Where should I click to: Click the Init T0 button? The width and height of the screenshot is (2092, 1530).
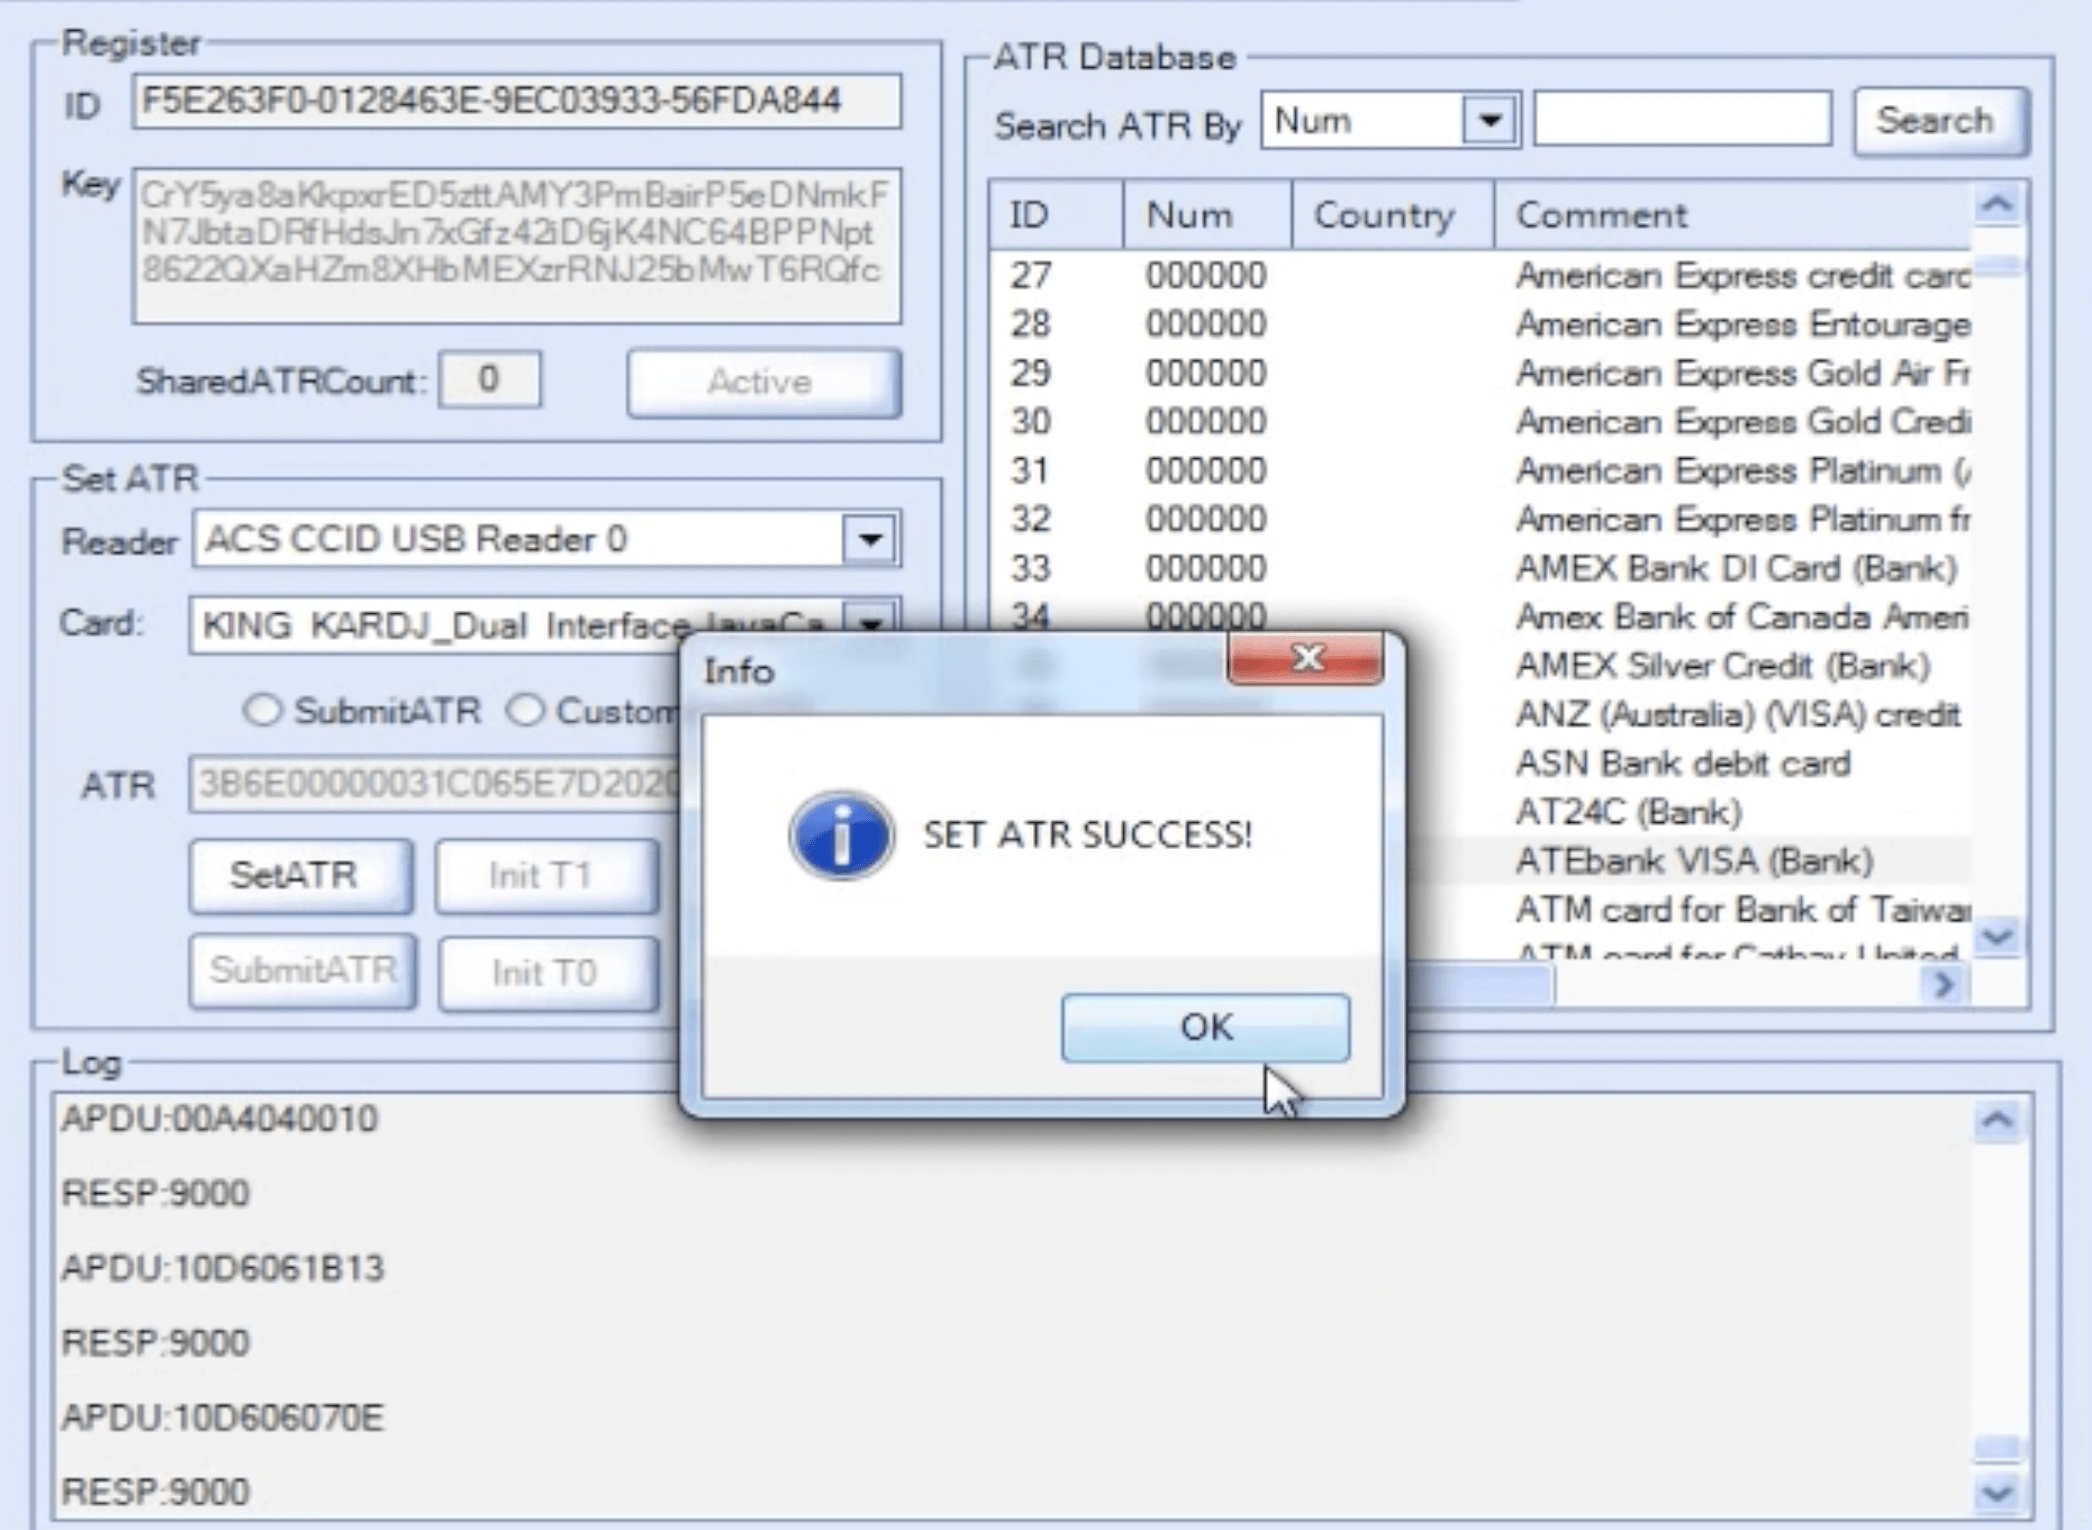[x=544, y=970]
